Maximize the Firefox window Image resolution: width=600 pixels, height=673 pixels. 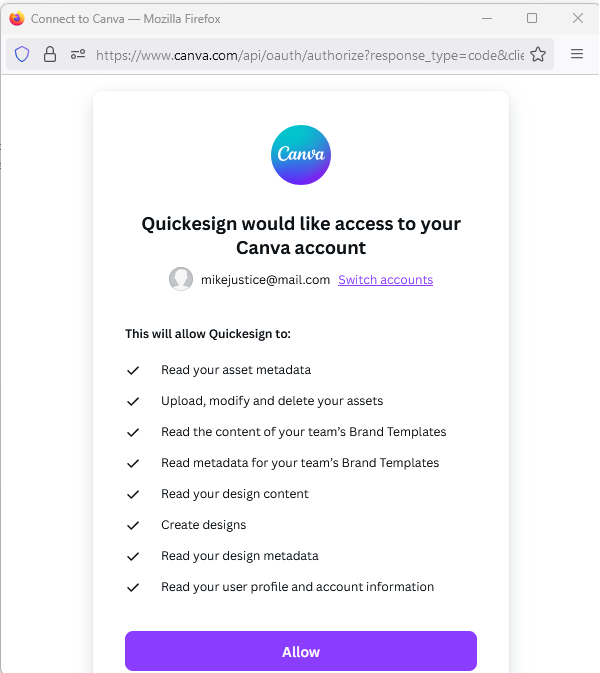pos(532,18)
